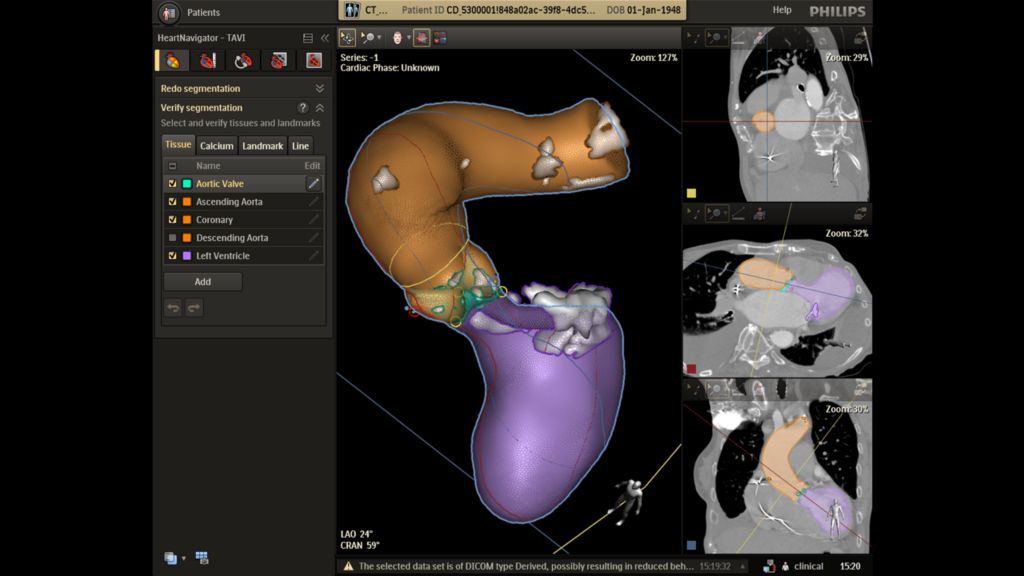Expand the Redo segmentation section

(319, 88)
